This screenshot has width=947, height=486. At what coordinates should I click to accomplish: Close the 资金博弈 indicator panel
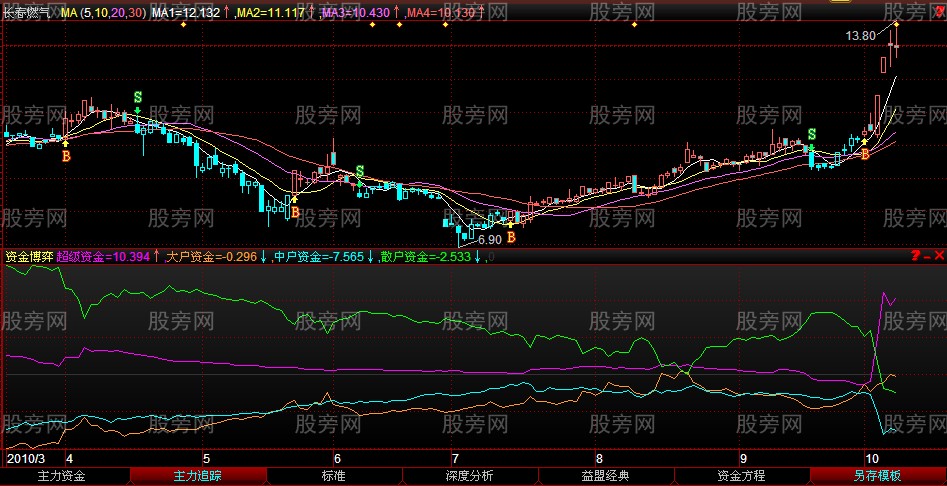pyautogui.click(x=939, y=256)
